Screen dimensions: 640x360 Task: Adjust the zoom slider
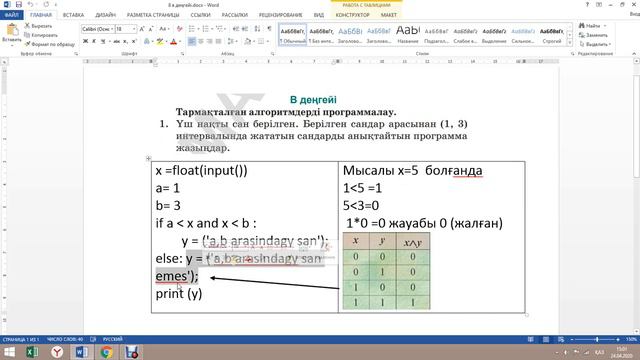(597, 339)
